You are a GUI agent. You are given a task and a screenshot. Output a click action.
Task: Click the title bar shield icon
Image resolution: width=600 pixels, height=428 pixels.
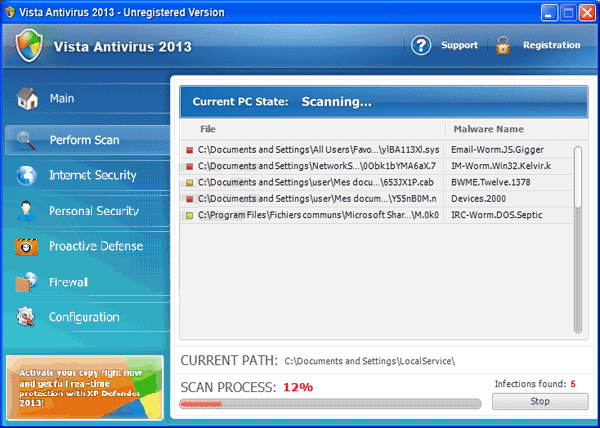tap(10, 12)
